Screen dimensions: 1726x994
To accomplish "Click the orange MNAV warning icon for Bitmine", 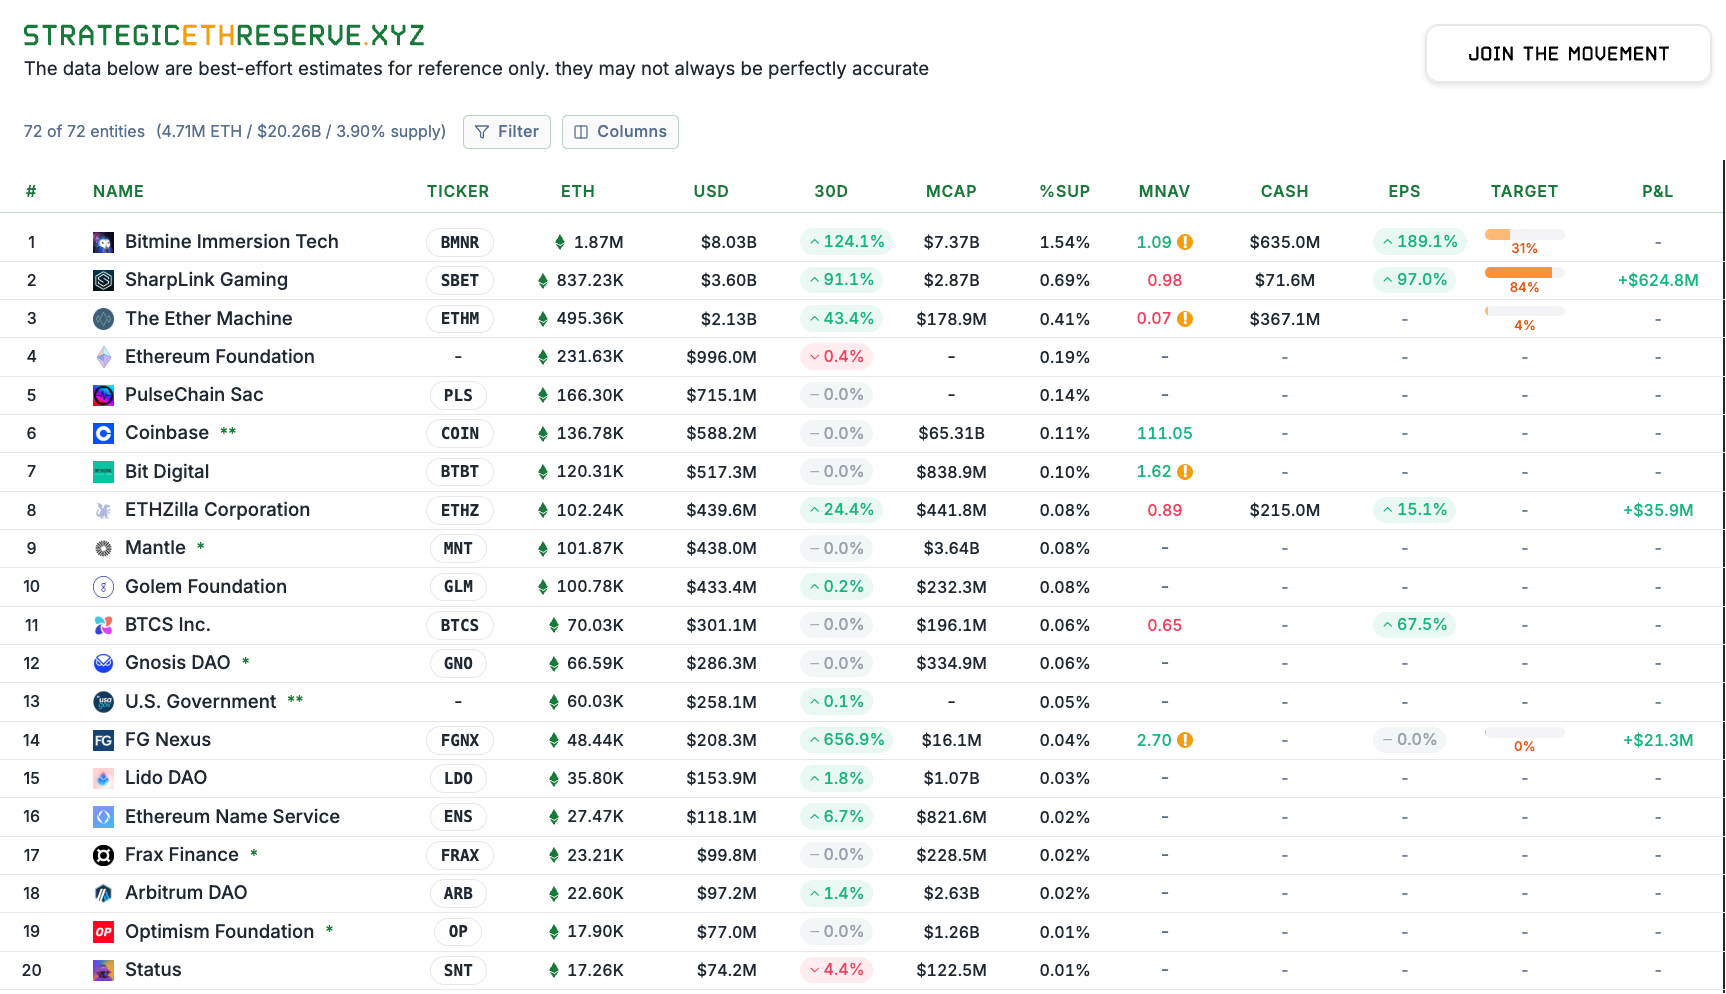I will pos(1185,242).
